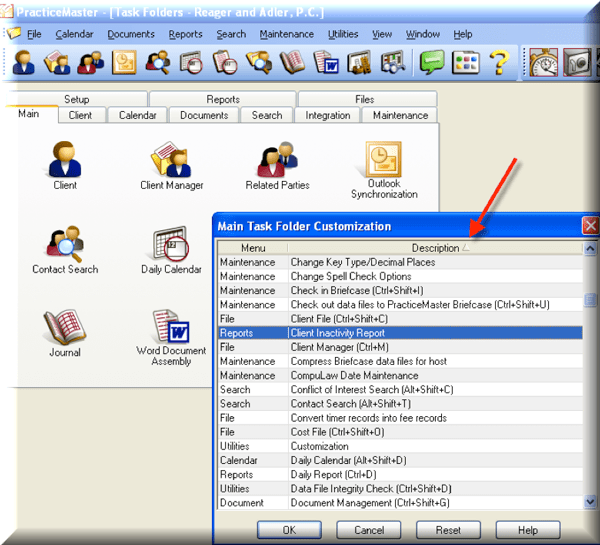Select the Client Manager (Ctrl+M) row
This screenshot has height=545, width=600.
(x=400, y=347)
